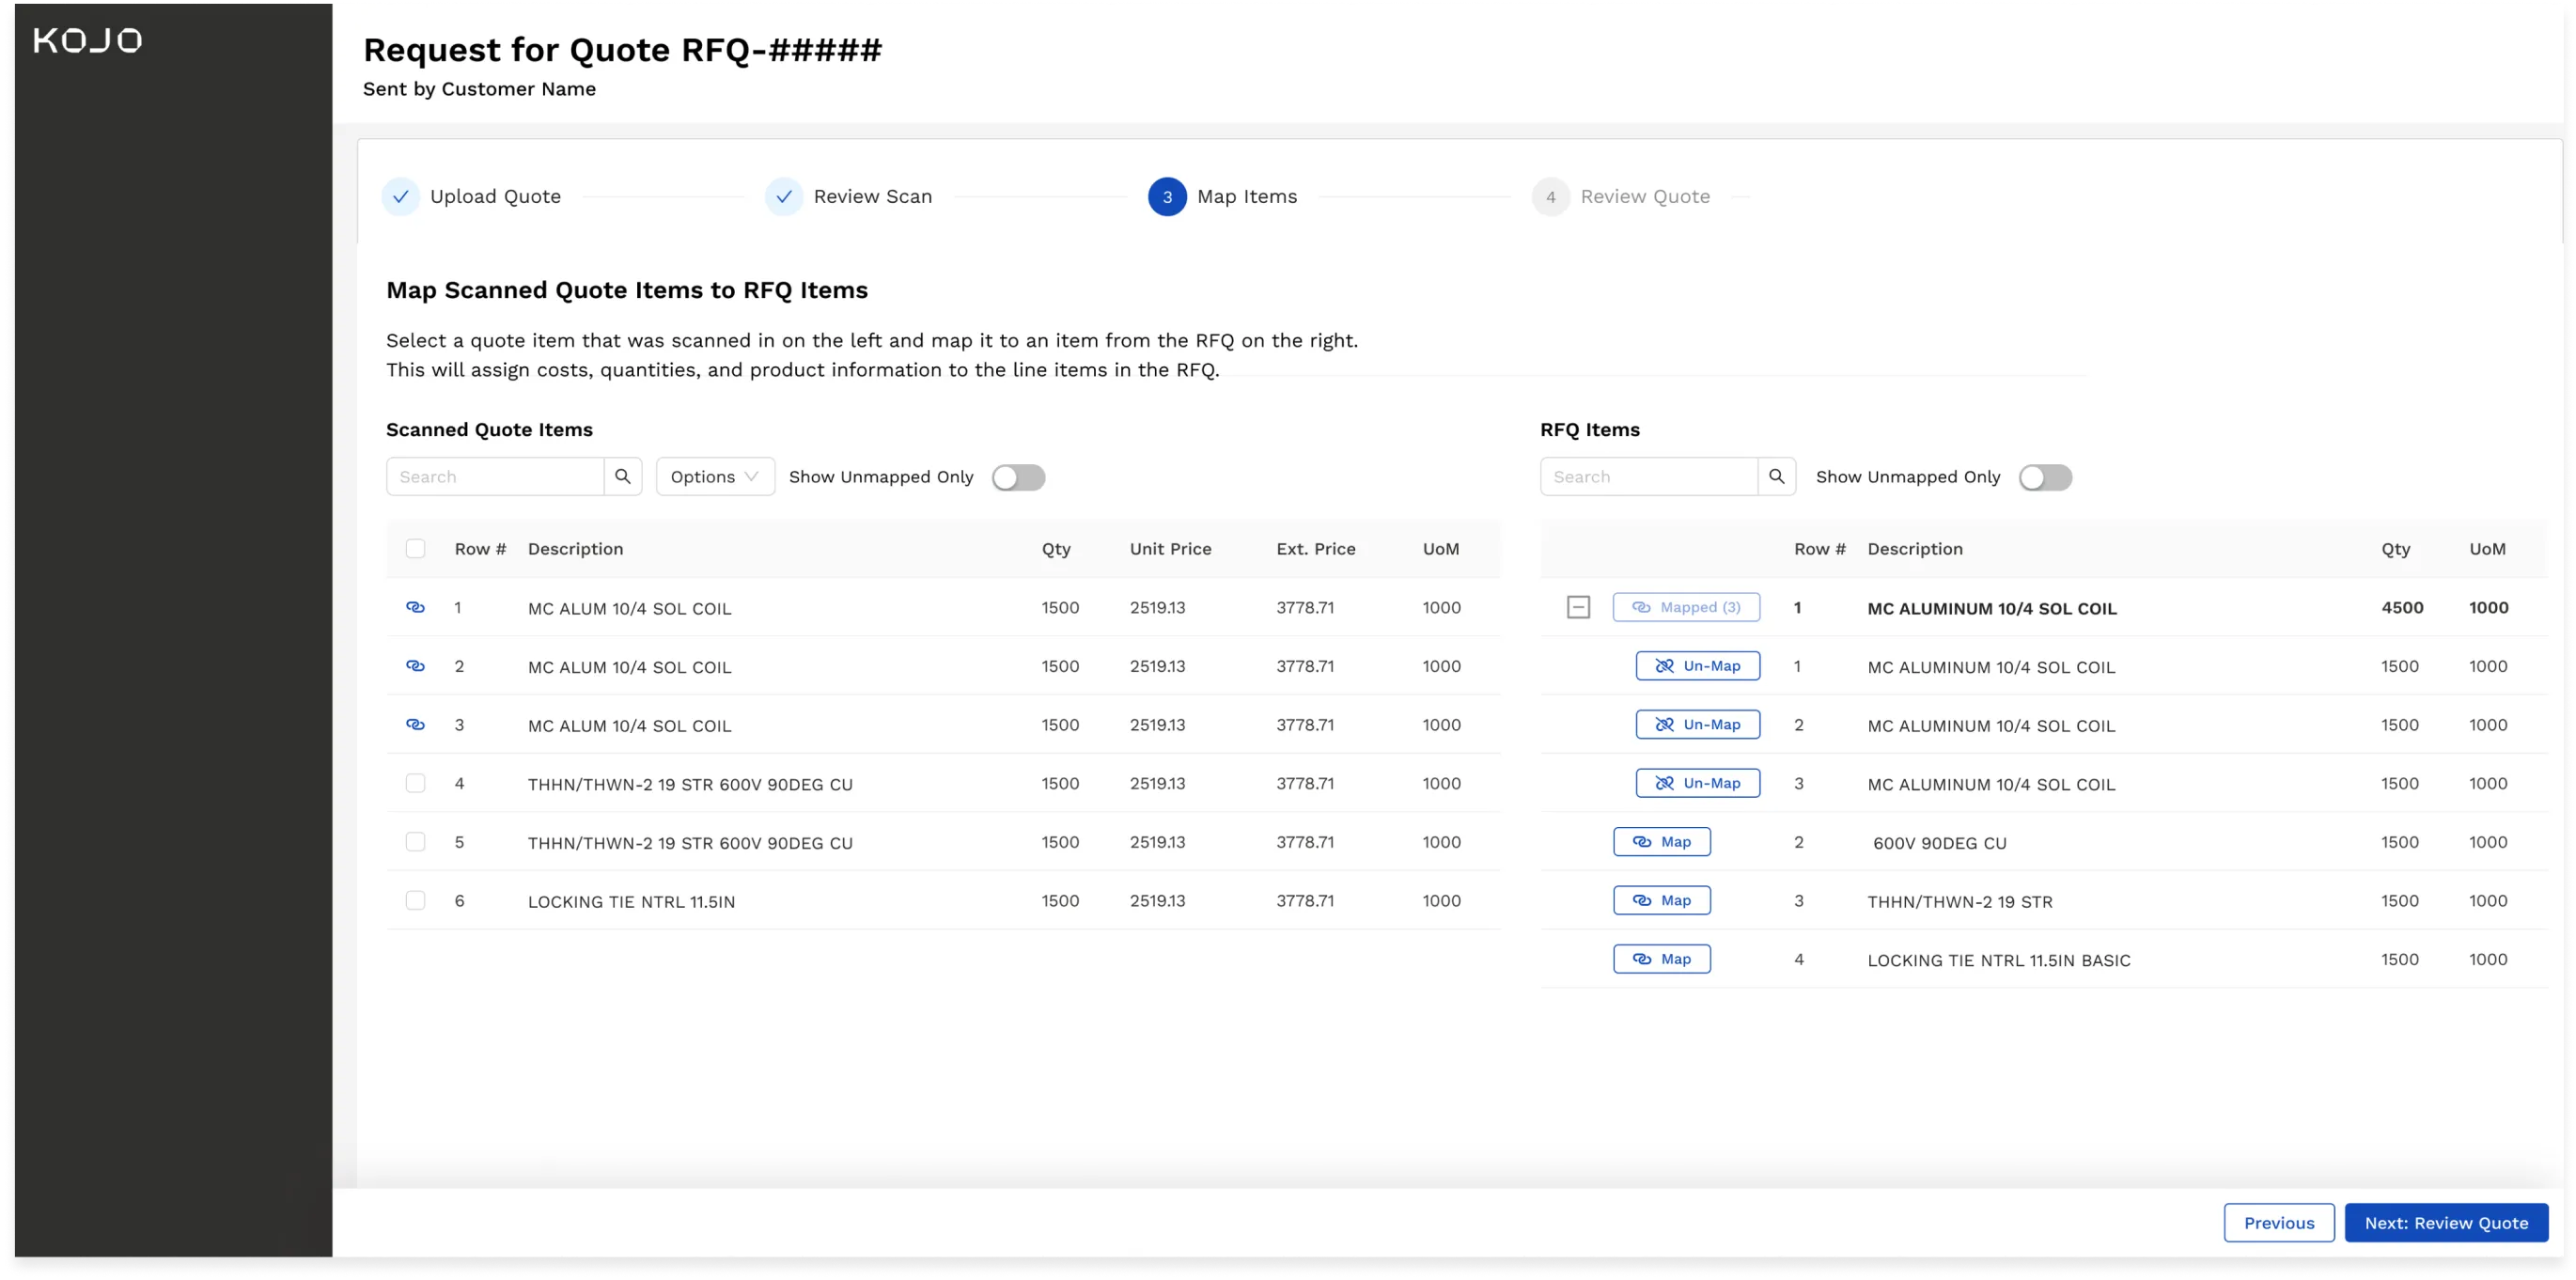Map the LOCKING TIE NTRL 11.5IN BASIC item
The width and height of the screenshot is (2576, 1280).
[x=1661, y=960]
